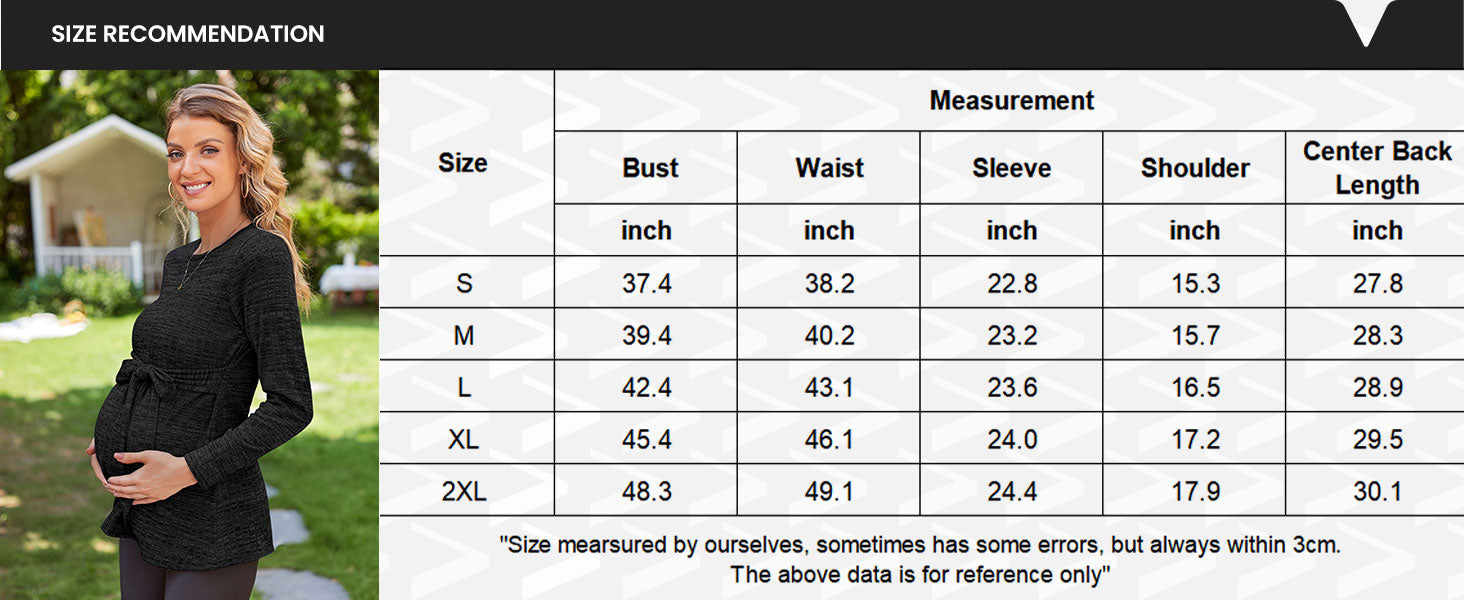Select the Center Back Length header
Screen dimensions: 1464x600
pyautogui.click(x=1377, y=168)
